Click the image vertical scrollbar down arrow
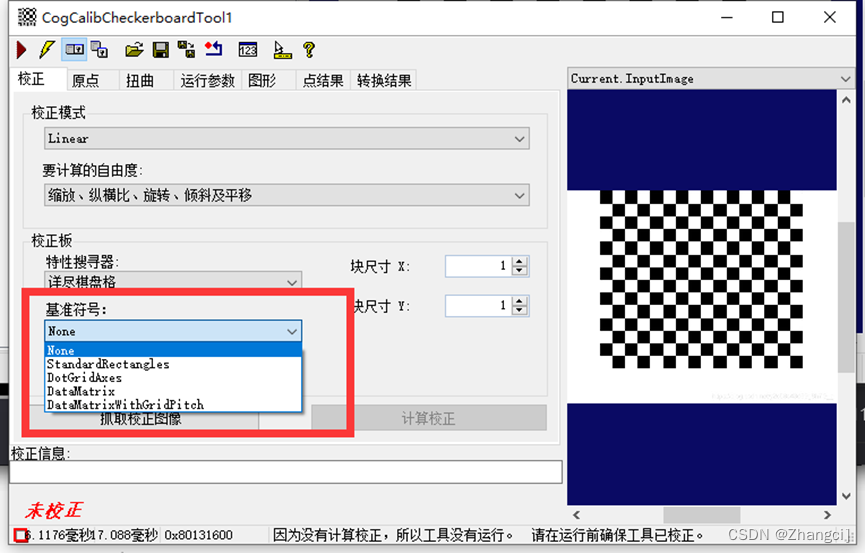This screenshot has height=553, width=865. (x=846, y=496)
